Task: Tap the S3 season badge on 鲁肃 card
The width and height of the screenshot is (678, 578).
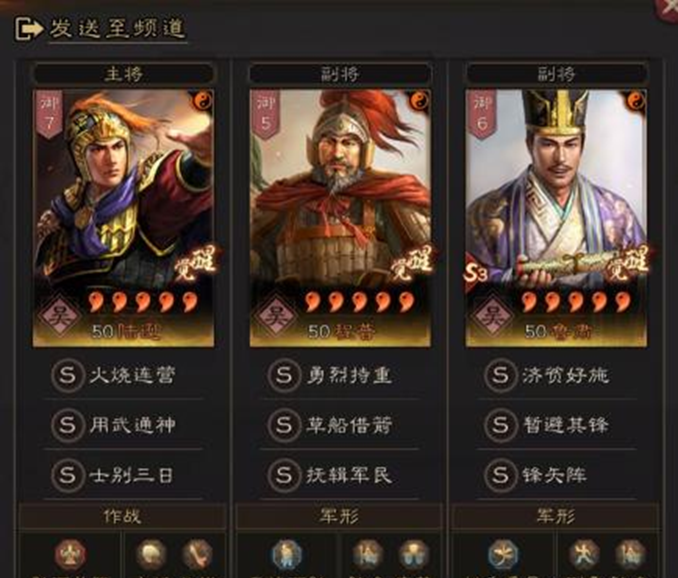Action: (x=476, y=274)
